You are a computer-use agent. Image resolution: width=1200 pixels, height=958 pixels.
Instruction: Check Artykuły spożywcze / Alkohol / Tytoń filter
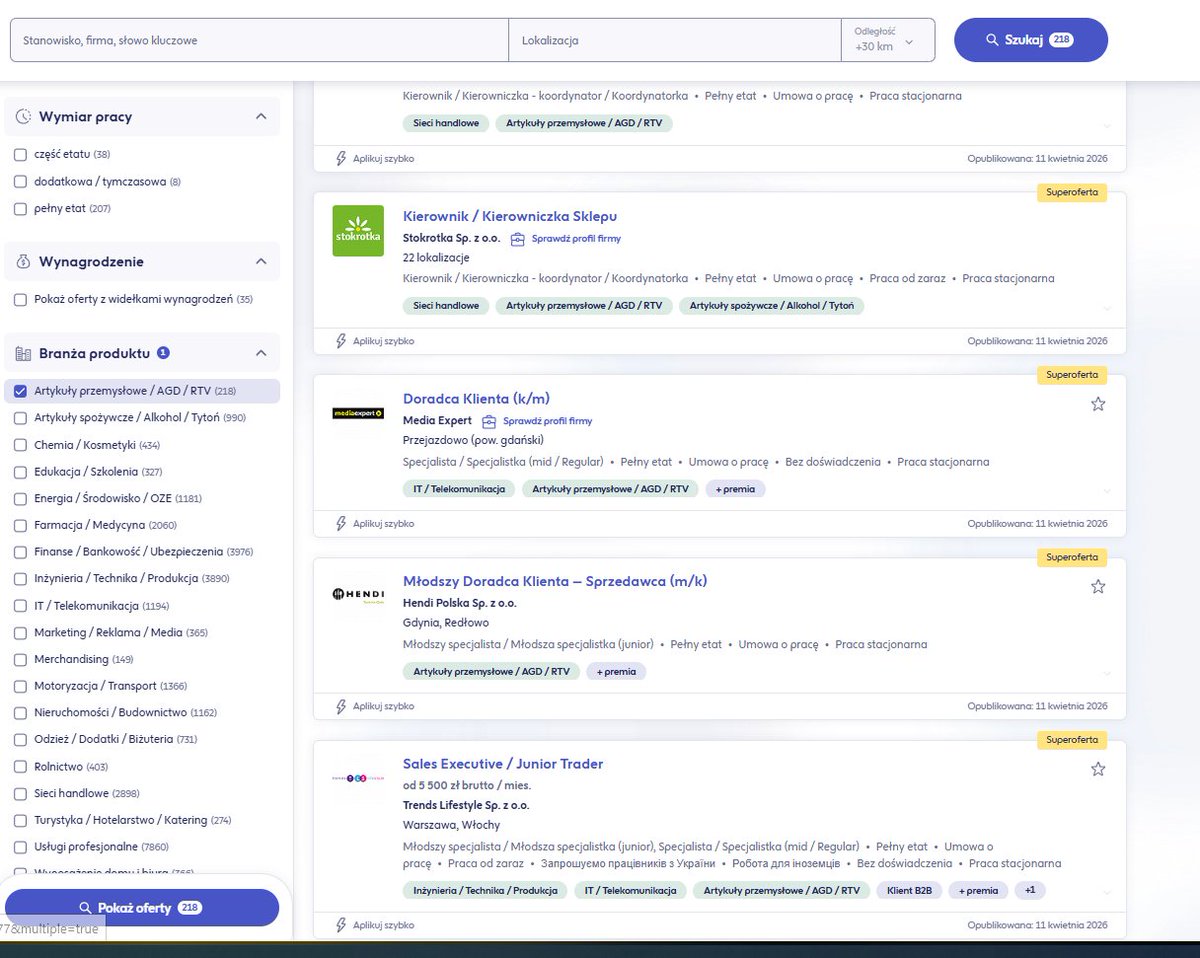point(20,417)
